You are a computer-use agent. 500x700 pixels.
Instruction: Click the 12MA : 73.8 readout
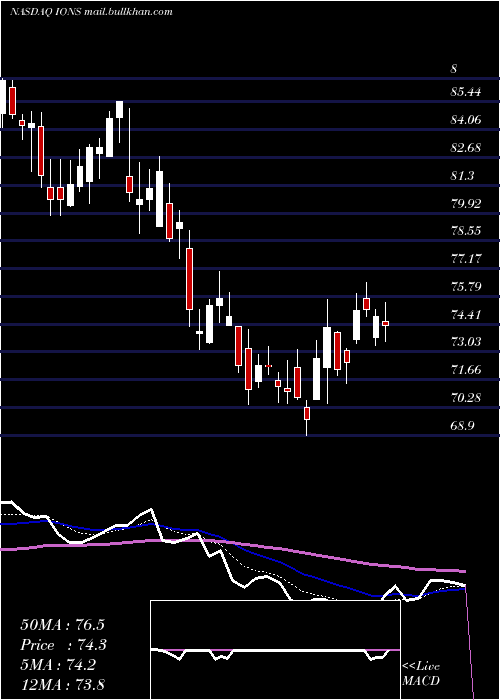63,685
